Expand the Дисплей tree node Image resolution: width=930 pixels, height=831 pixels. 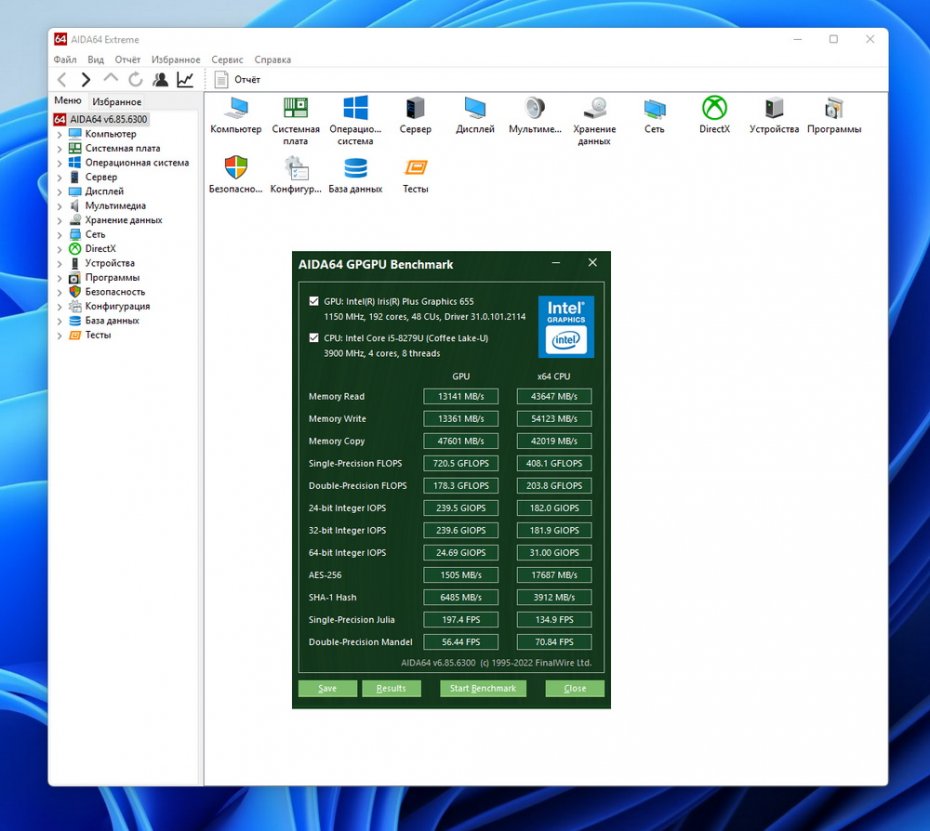pos(59,192)
